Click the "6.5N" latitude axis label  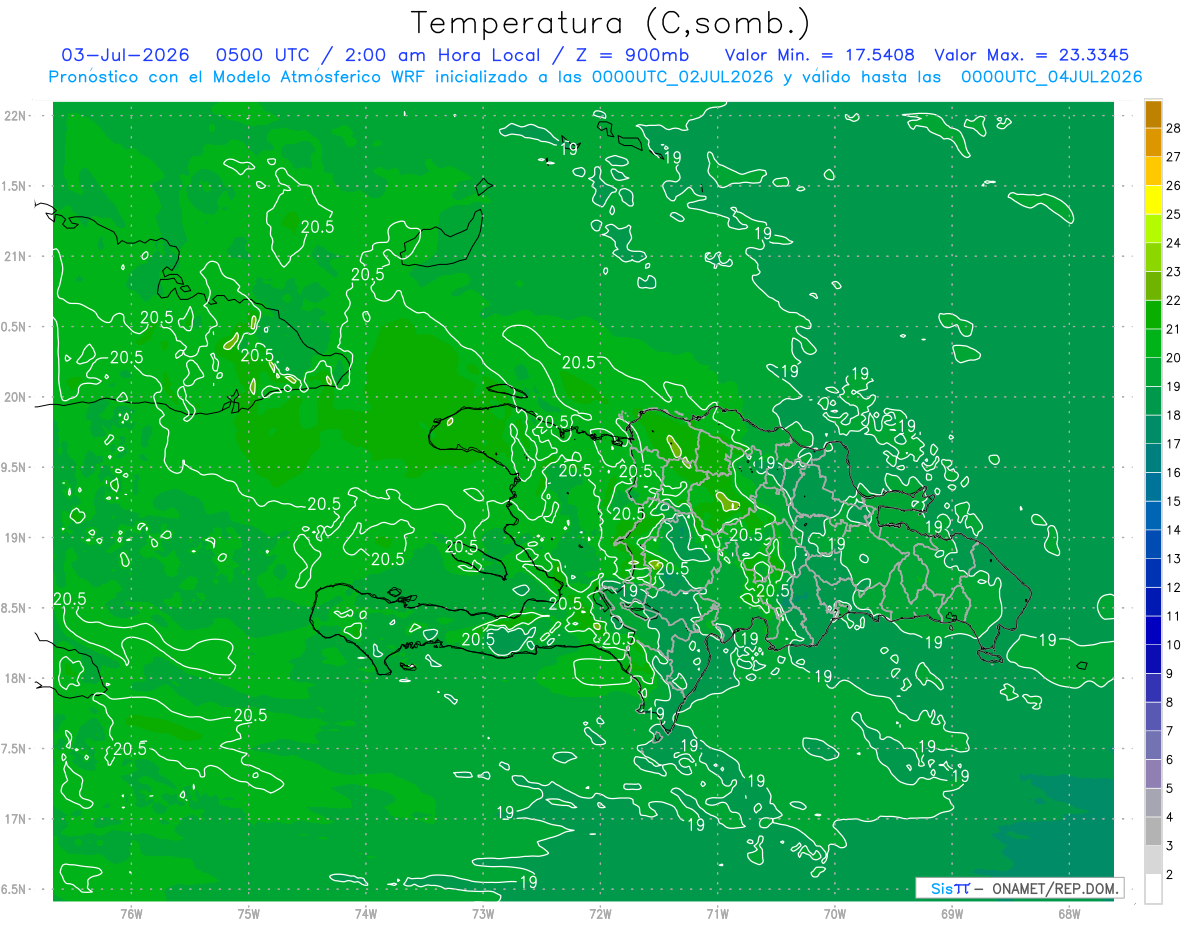[x=15, y=889]
